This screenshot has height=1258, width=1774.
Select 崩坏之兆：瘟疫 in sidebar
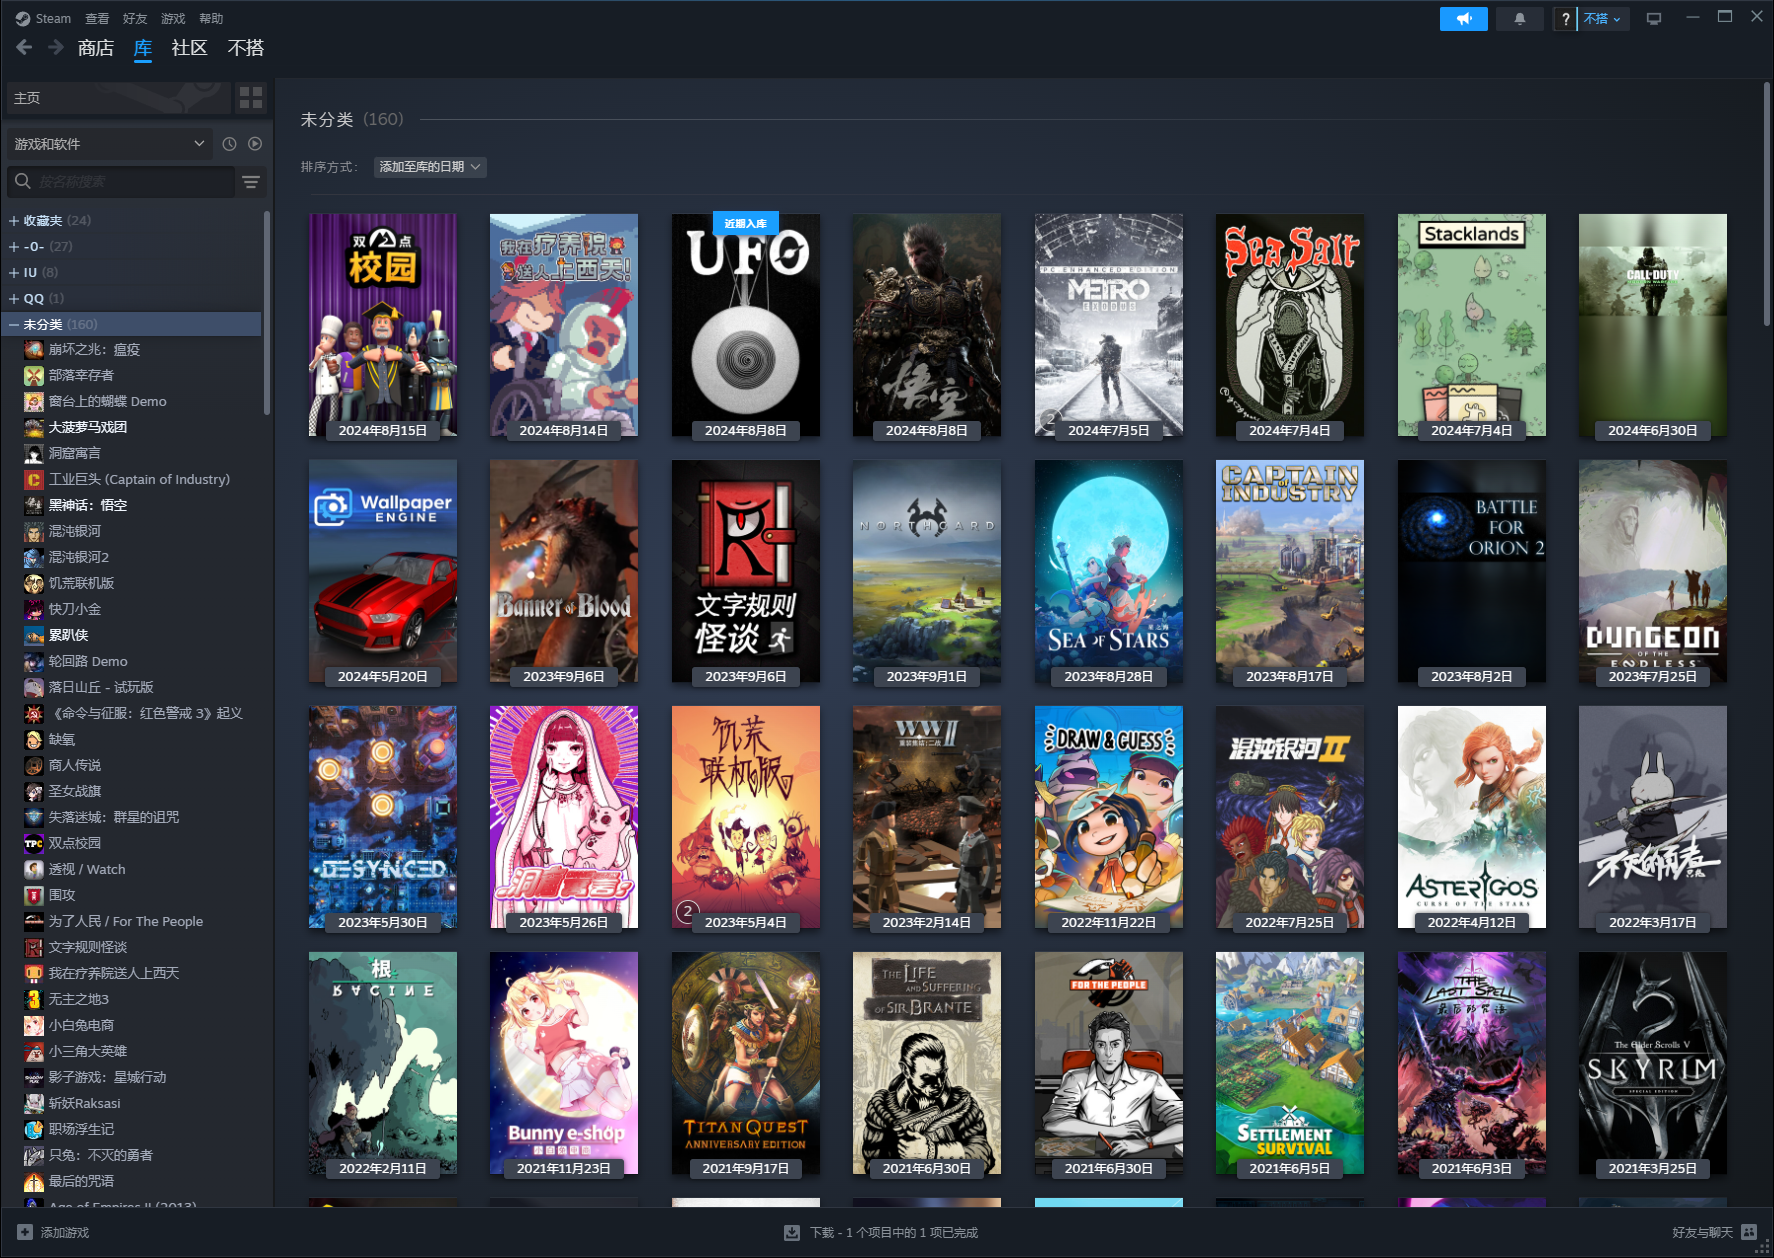point(133,349)
